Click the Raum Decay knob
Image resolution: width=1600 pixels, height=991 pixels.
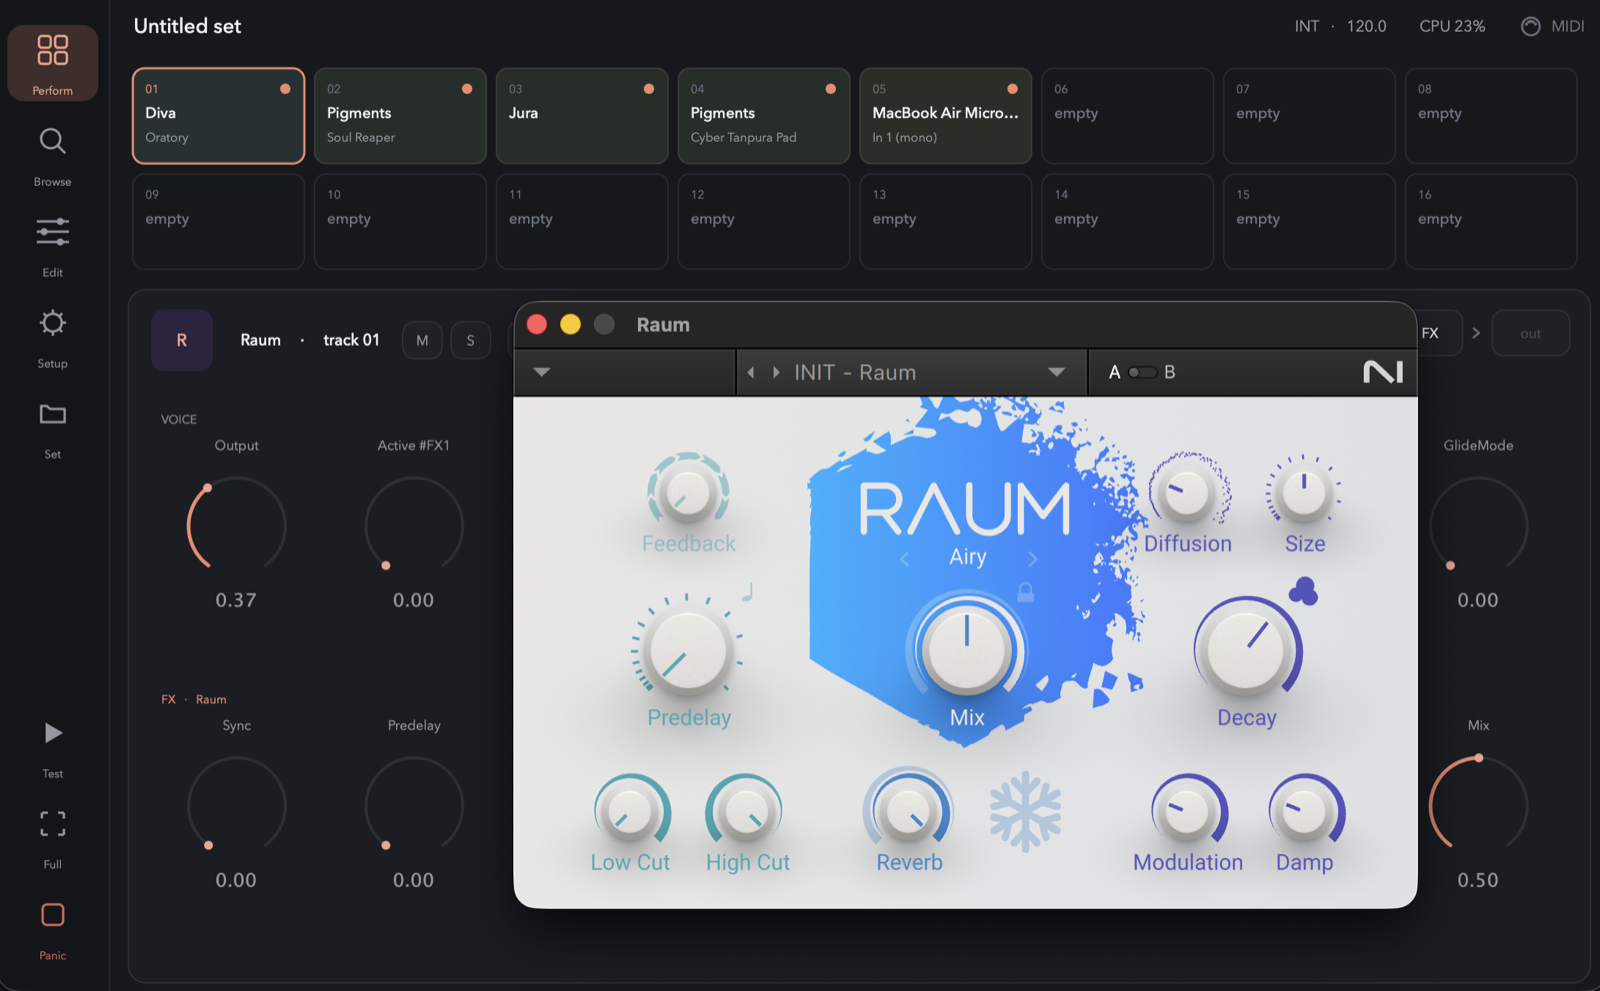coord(1247,650)
